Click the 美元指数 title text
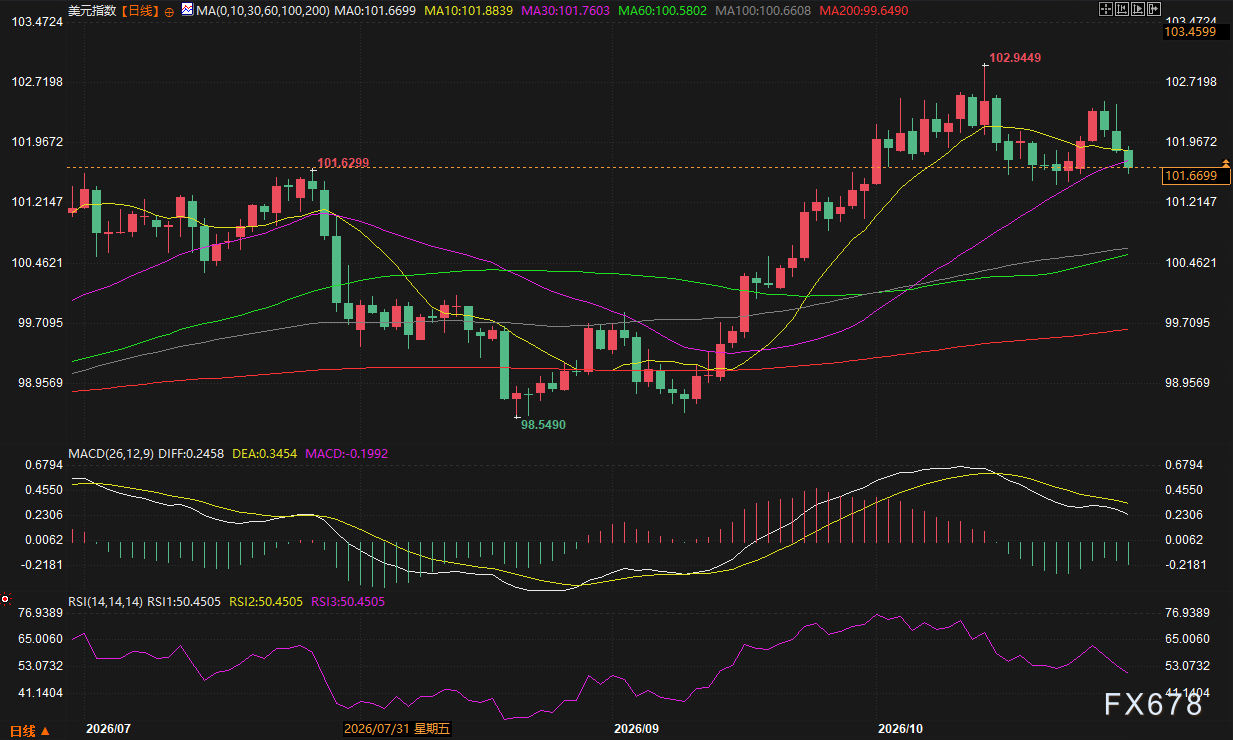Viewport: 1233px width, 740px height. pos(92,10)
